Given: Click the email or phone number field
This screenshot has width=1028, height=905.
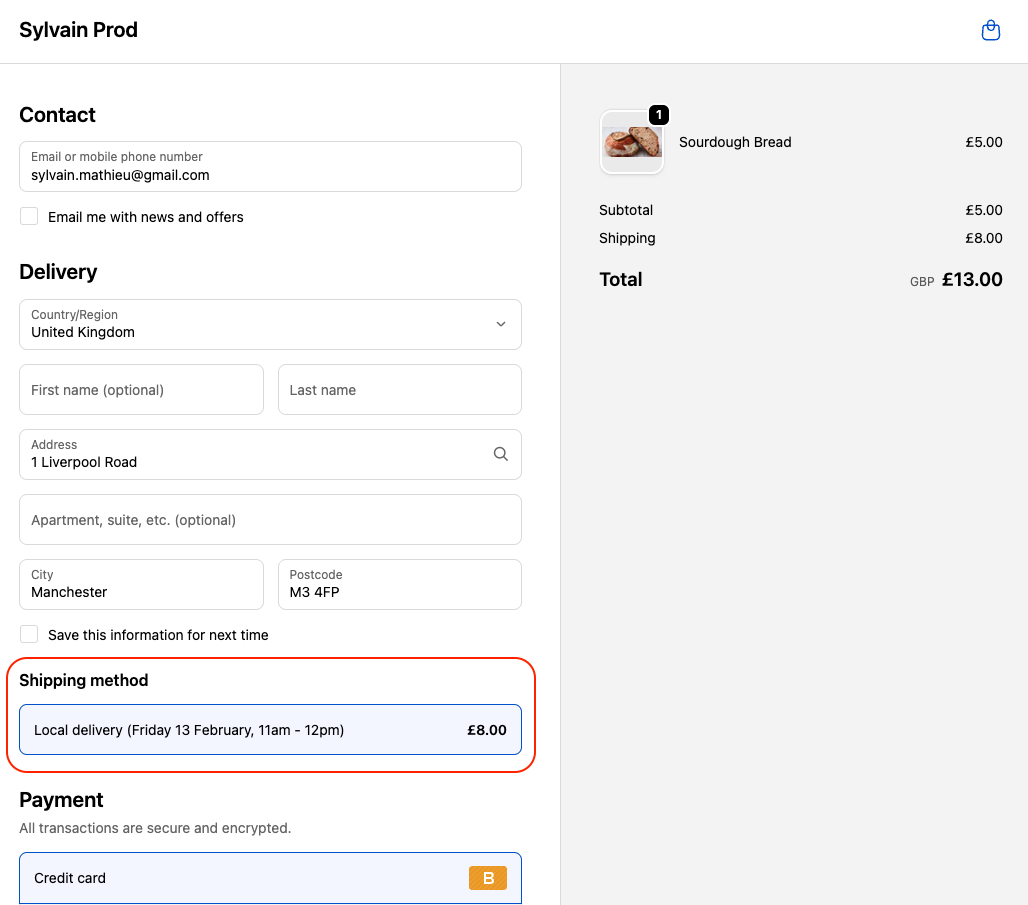Looking at the screenshot, I should click(270, 166).
